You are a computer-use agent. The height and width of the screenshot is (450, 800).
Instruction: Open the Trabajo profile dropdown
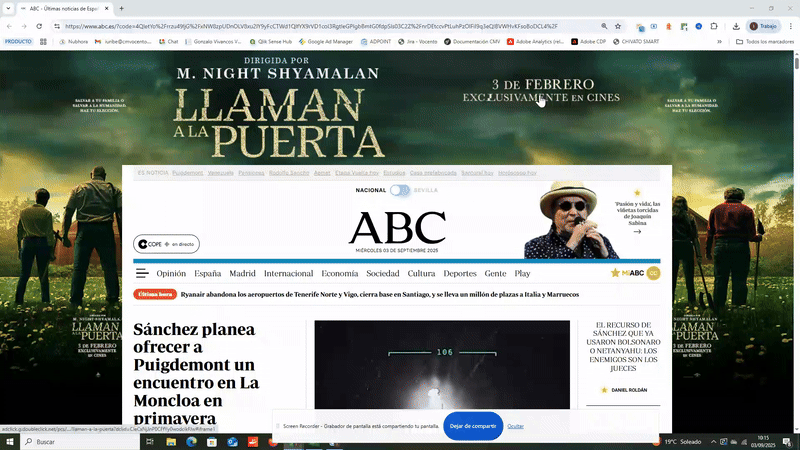tap(767, 26)
